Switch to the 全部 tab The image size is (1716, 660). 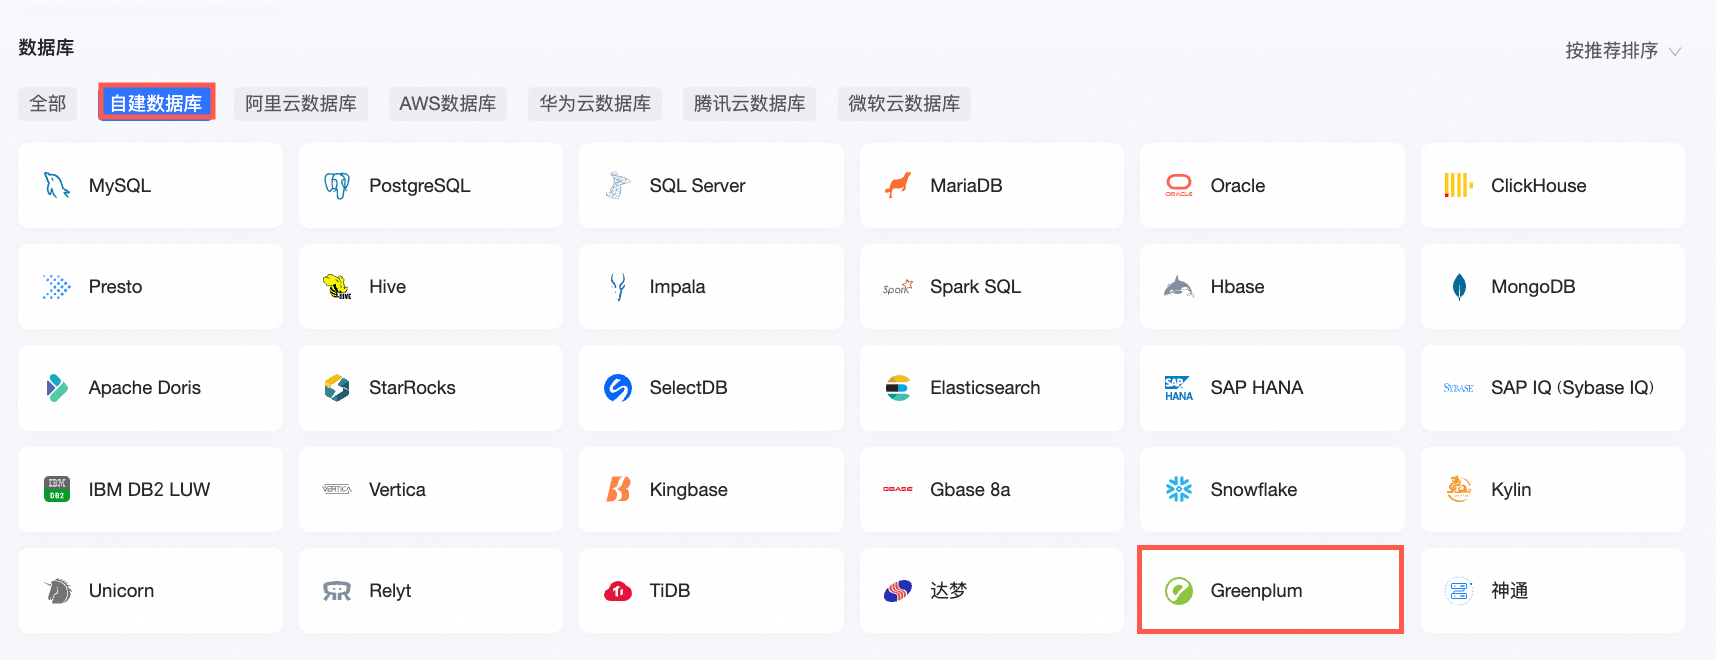pos(47,103)
